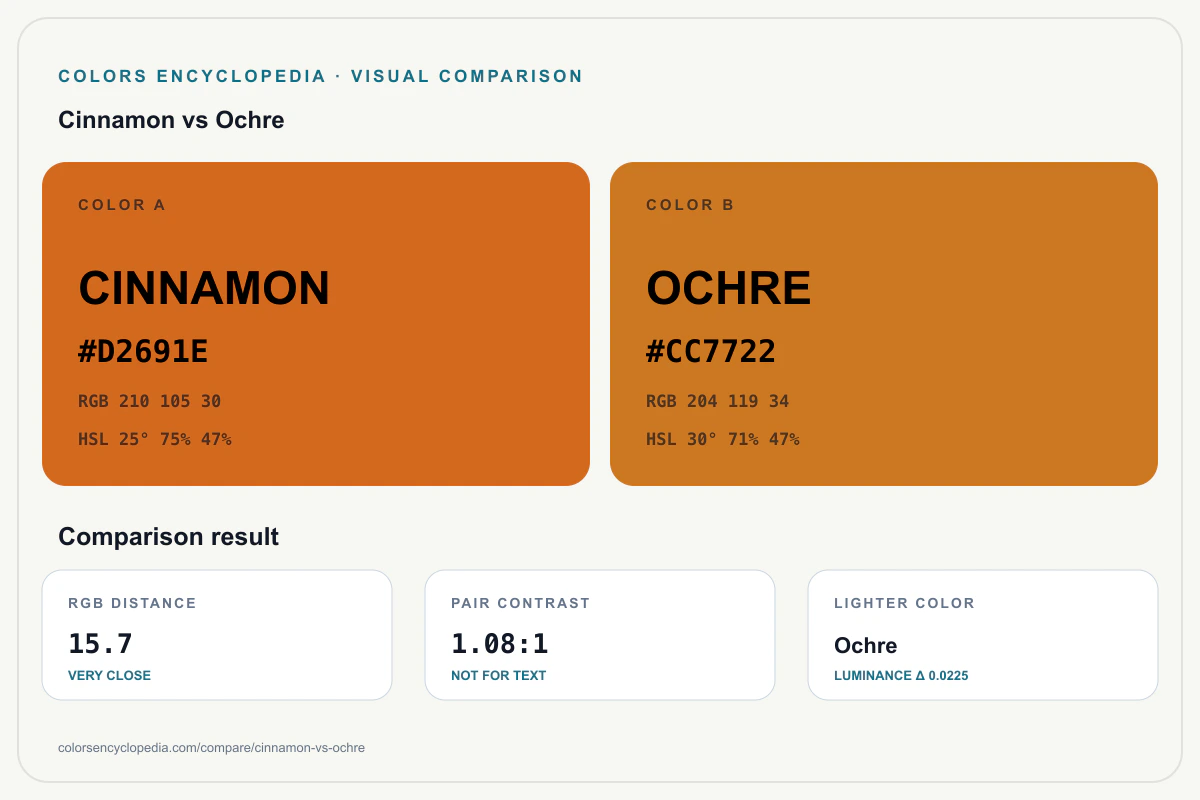Click the Cinnamon color swatch card

pyautogui.click(x=316, y=324)
